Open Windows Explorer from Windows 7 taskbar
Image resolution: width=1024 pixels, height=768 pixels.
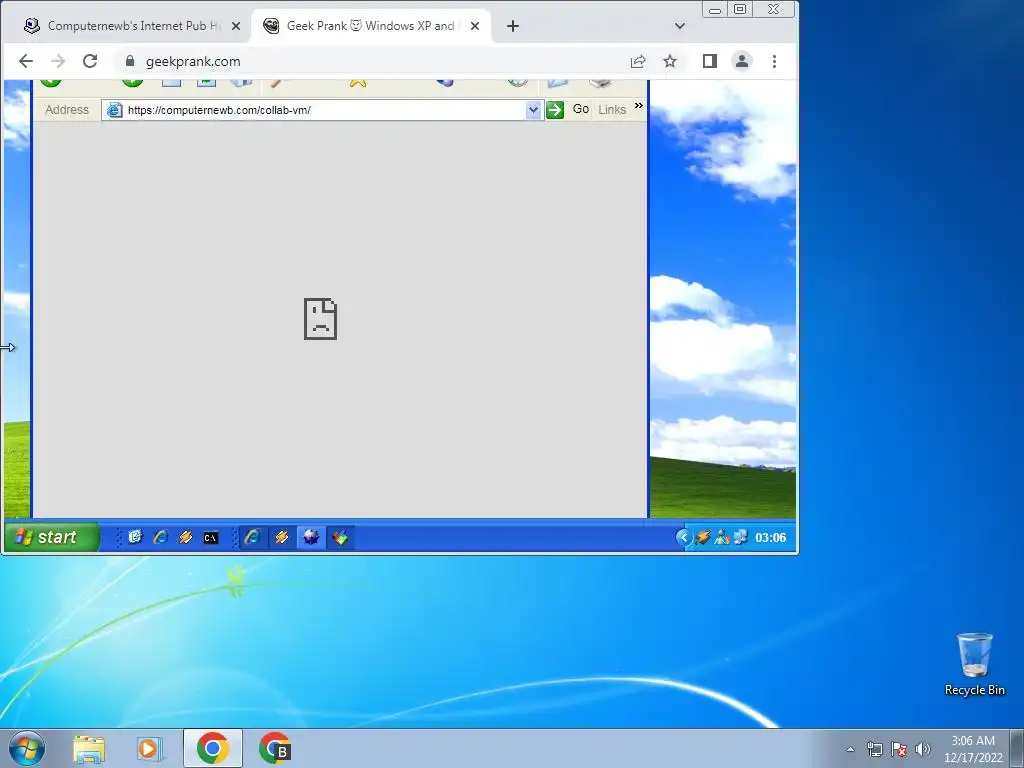tap(89, 749)
